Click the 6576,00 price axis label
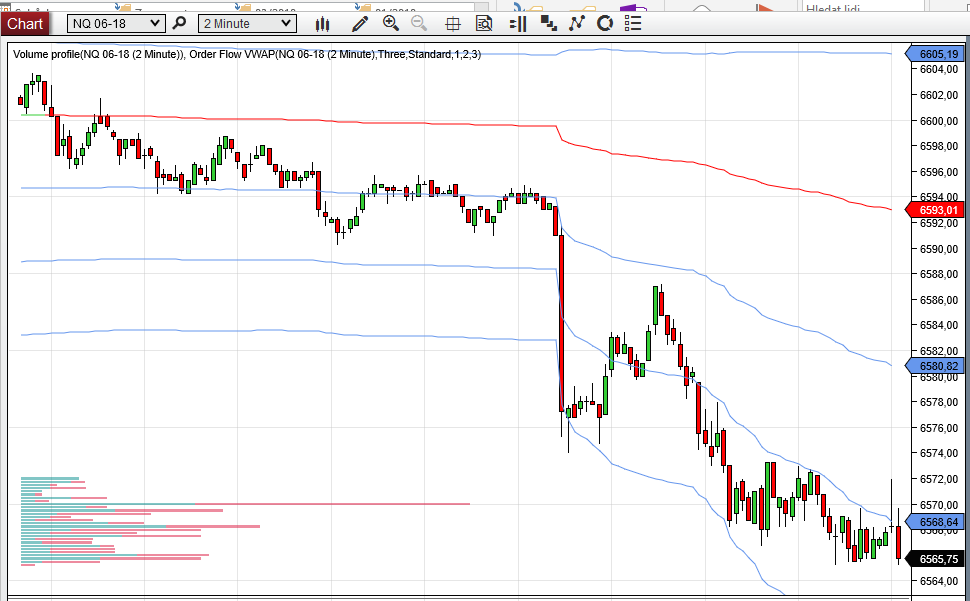 (x=939, y=428)
